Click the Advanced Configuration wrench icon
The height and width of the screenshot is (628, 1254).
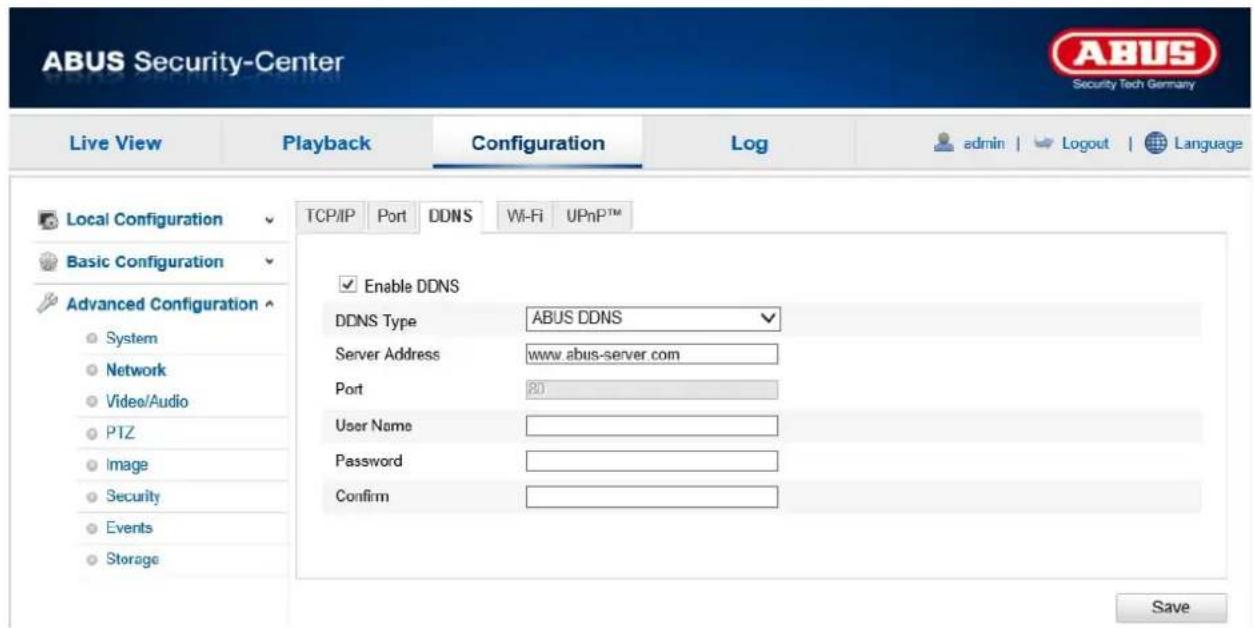coord(49,303)
